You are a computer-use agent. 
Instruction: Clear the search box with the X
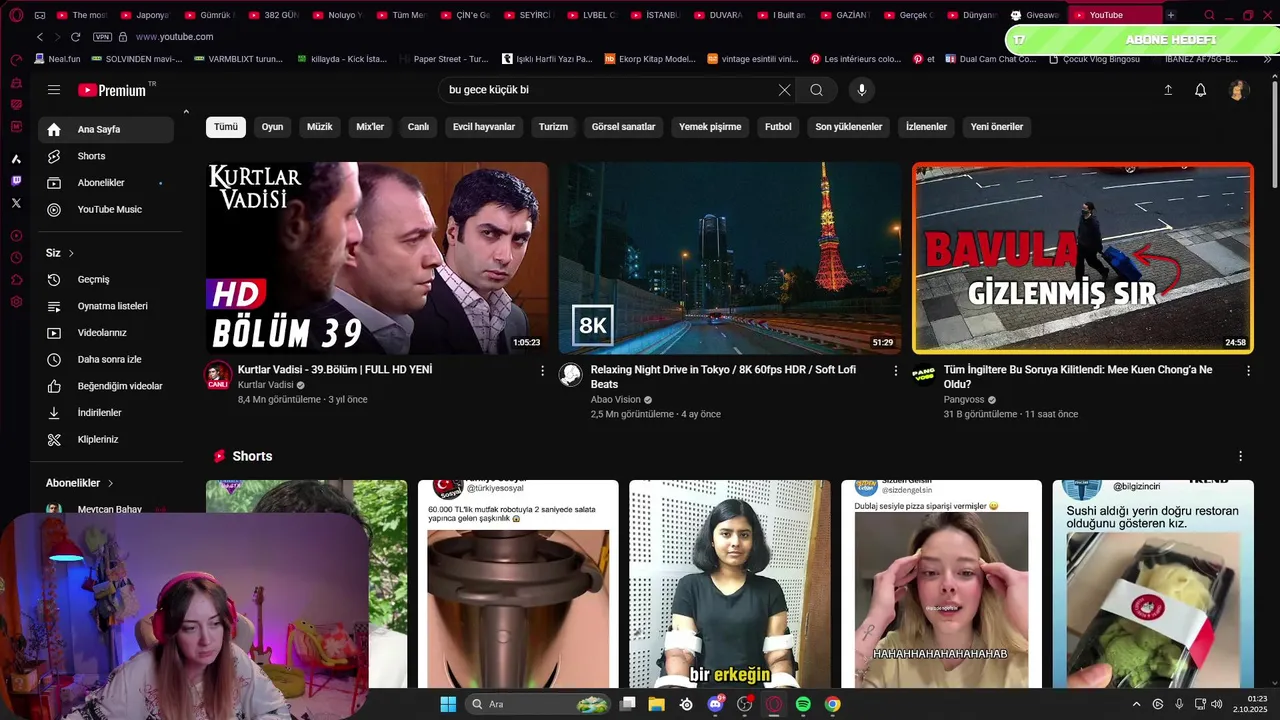point(784,90)
